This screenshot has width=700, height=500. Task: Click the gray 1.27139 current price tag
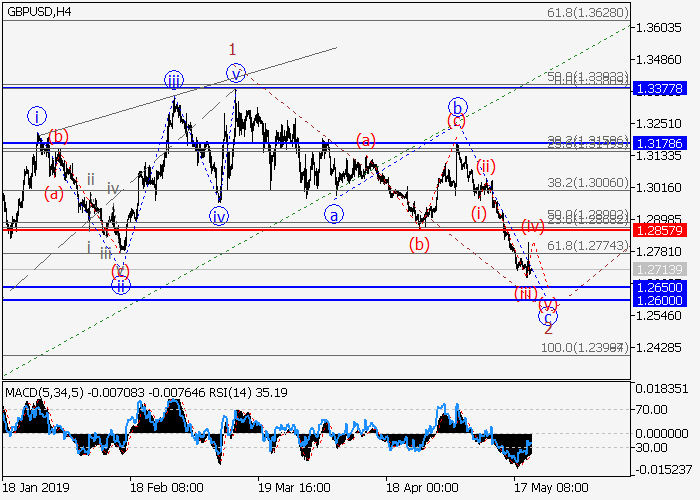(x=659, y=270)
